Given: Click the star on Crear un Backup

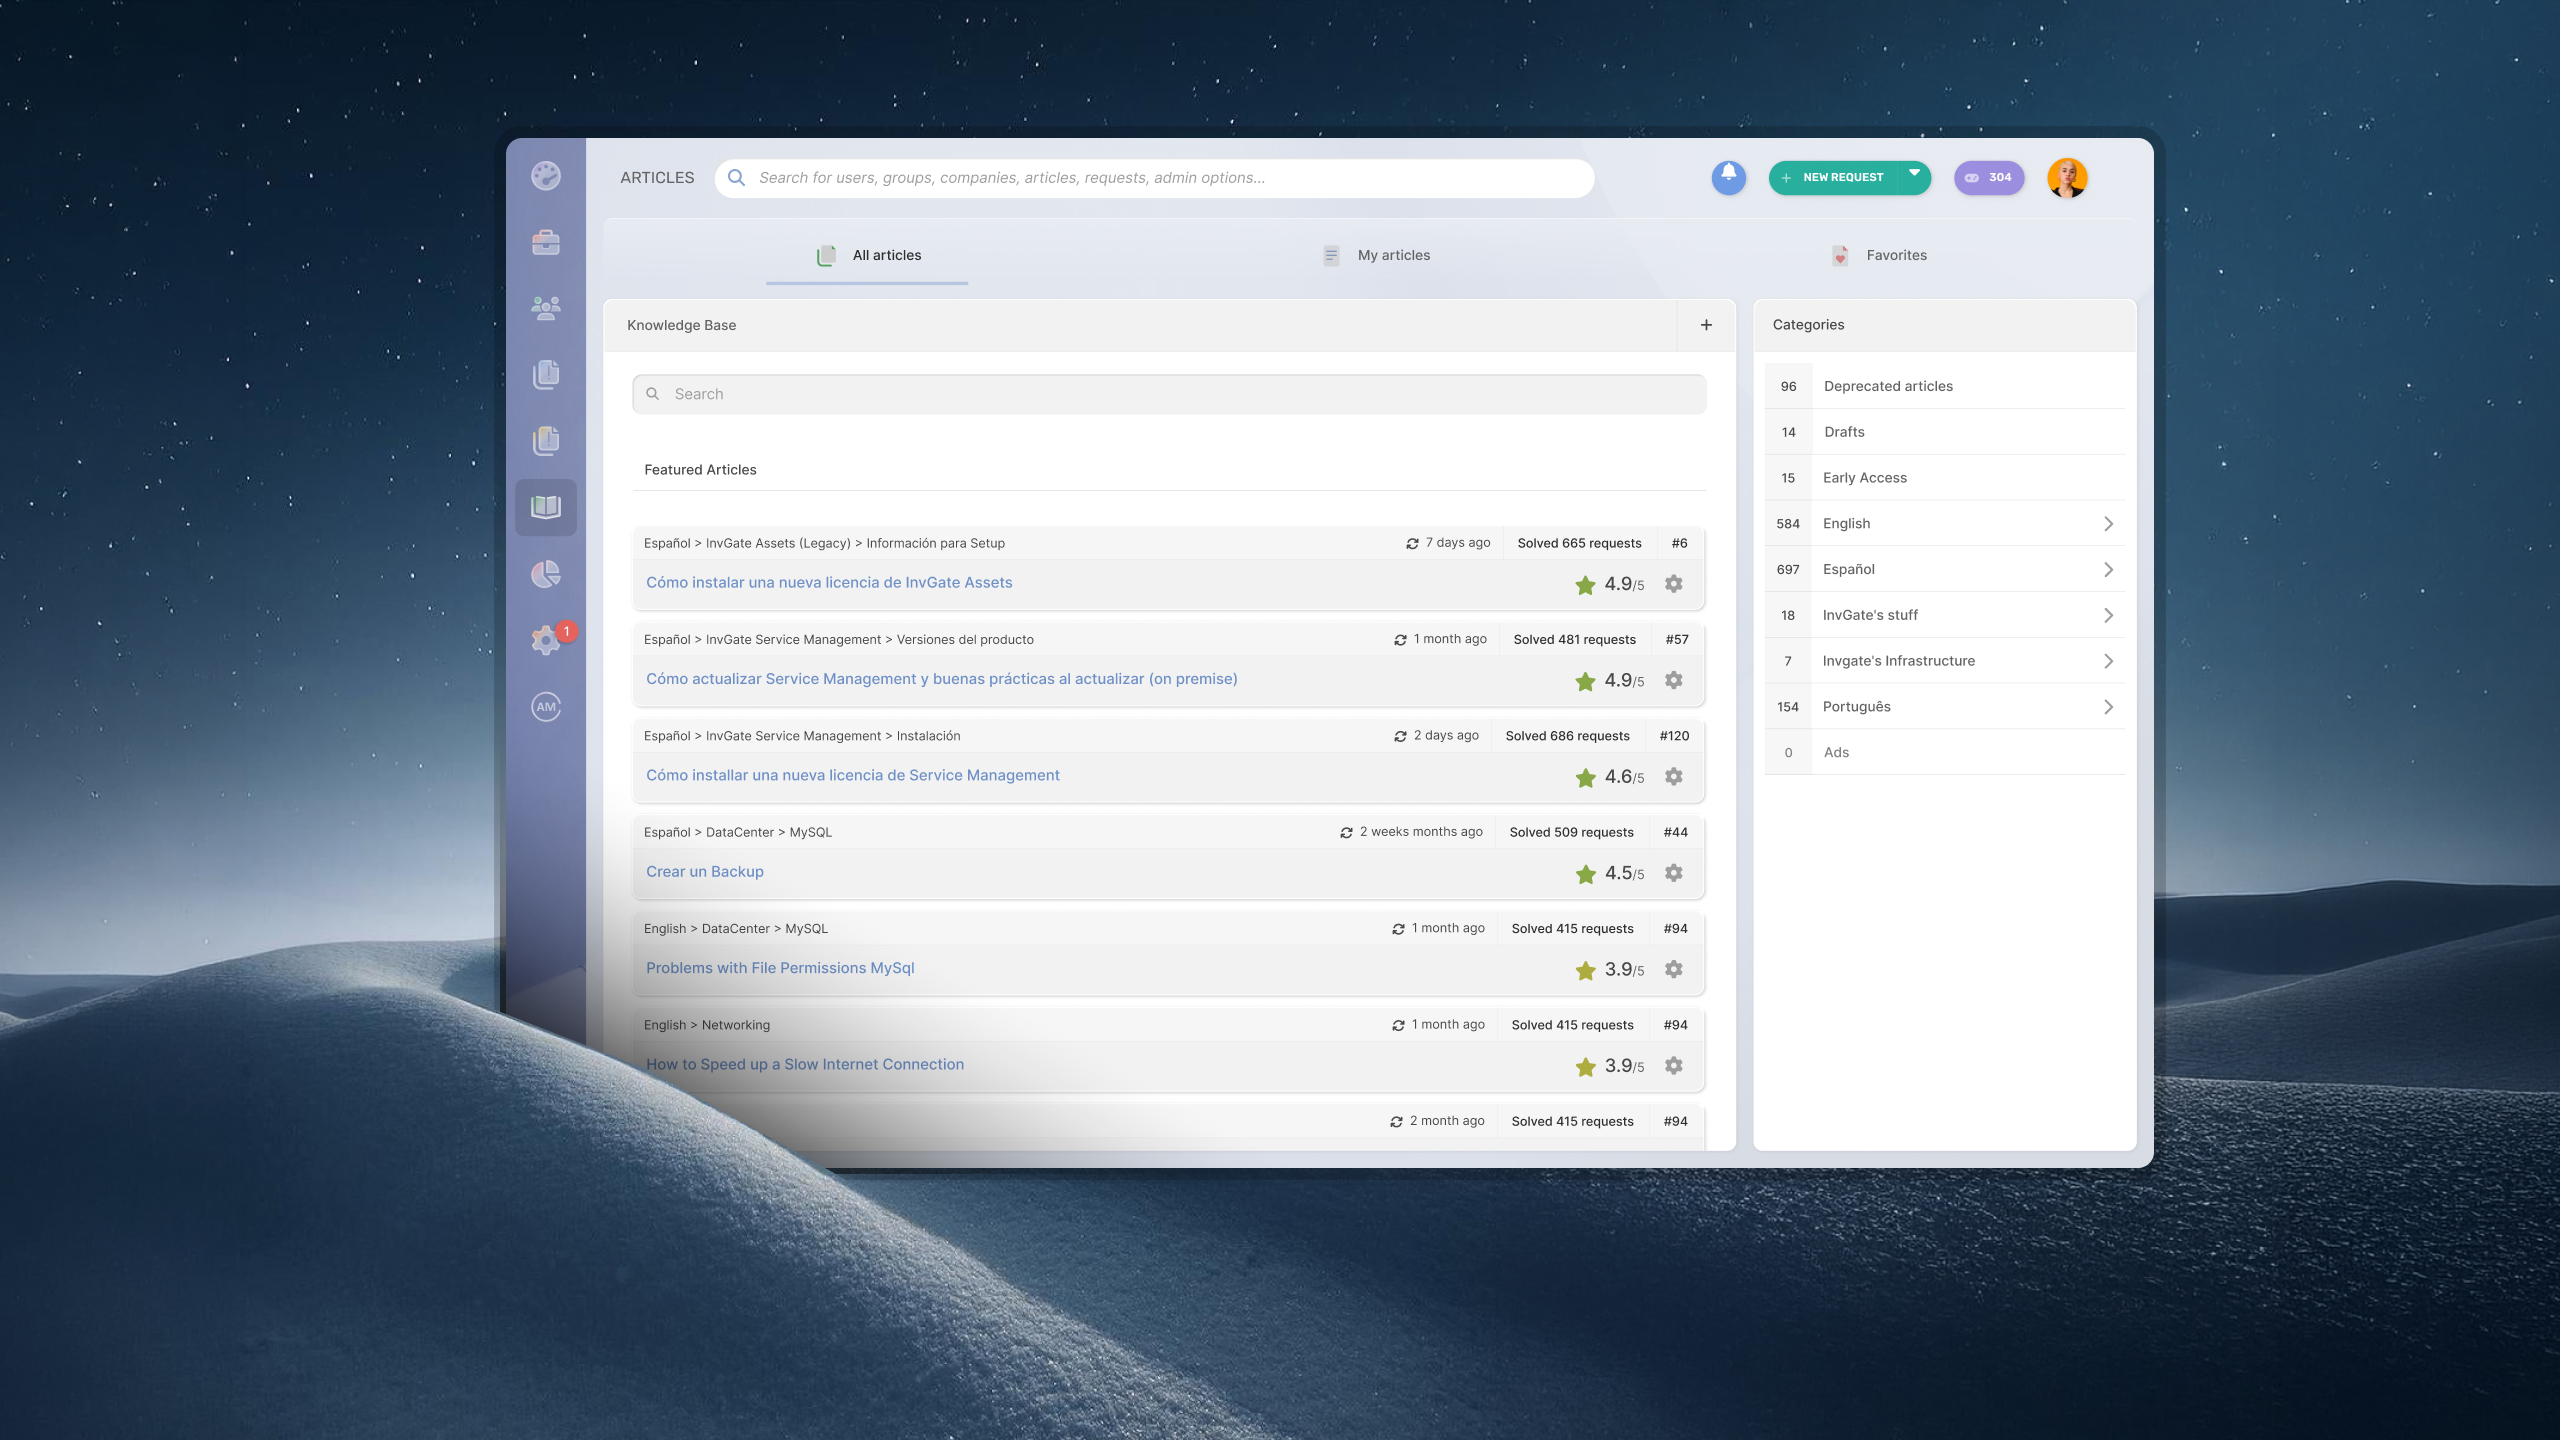Looking at the screenshot, I should (x=1586, y=874).
